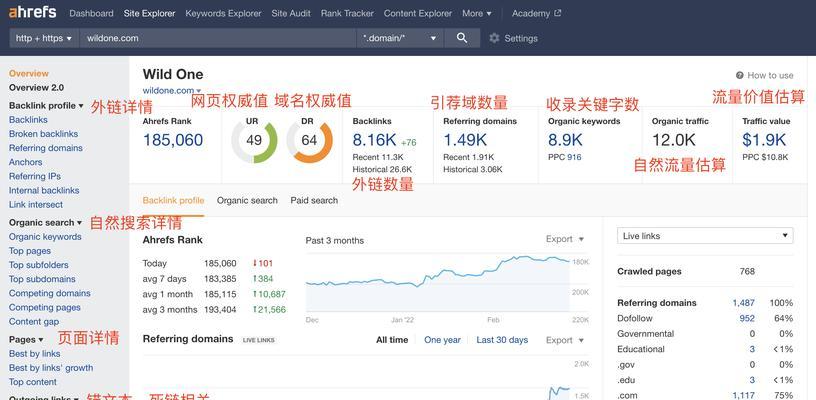Open Site Explorer in the top menu
816x400 pixels.
tap(149, 14)
